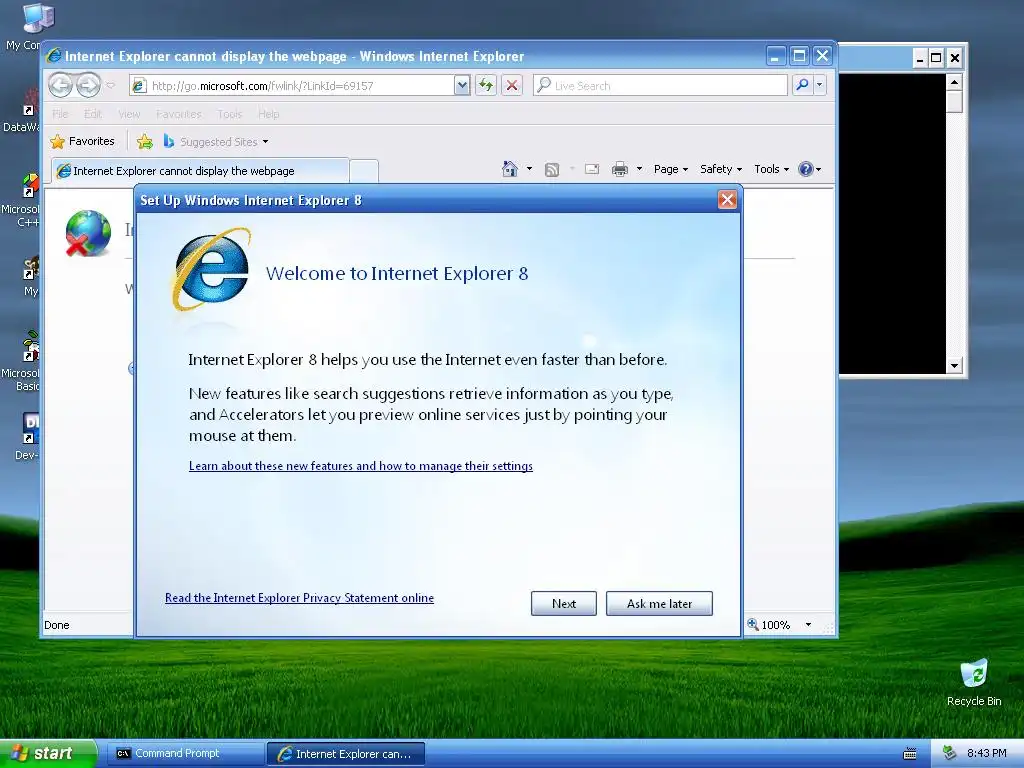
Task: Open the Edit menu
Action: click(x=93, y=114)
